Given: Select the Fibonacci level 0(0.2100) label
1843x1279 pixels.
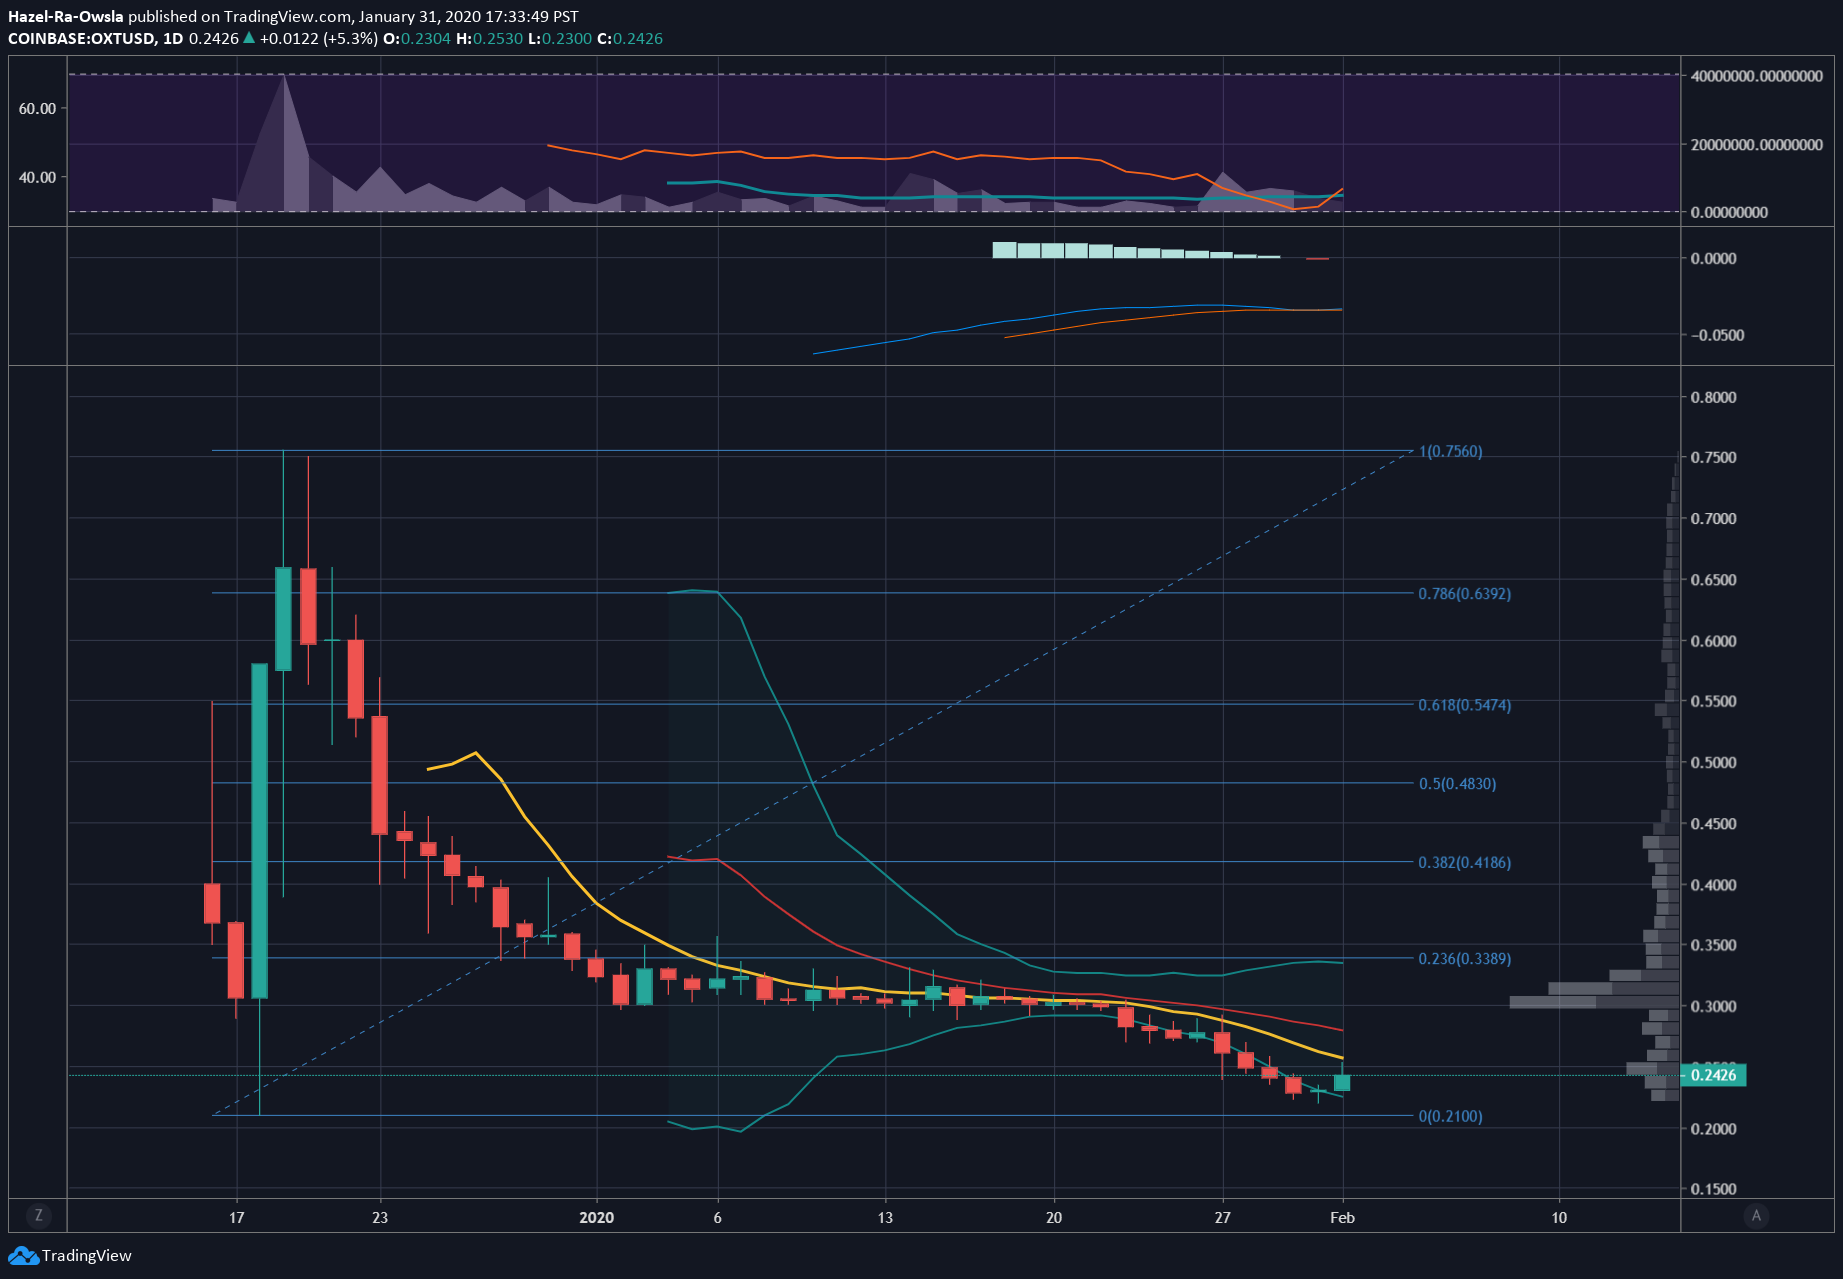Looking at the screenshot, I should [1450, 1116].
